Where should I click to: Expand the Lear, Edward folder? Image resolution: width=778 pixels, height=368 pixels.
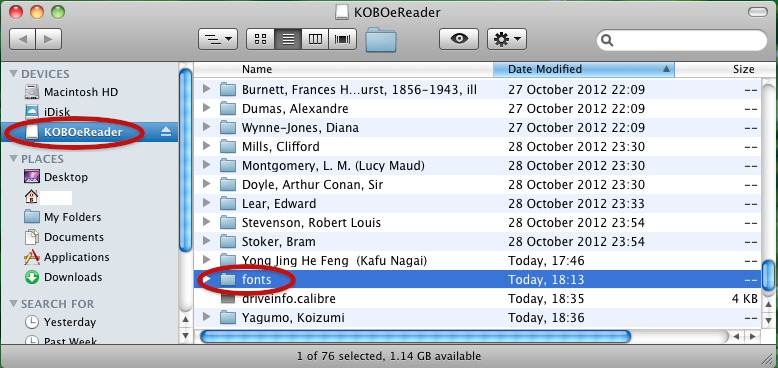(x=207, y=203)
